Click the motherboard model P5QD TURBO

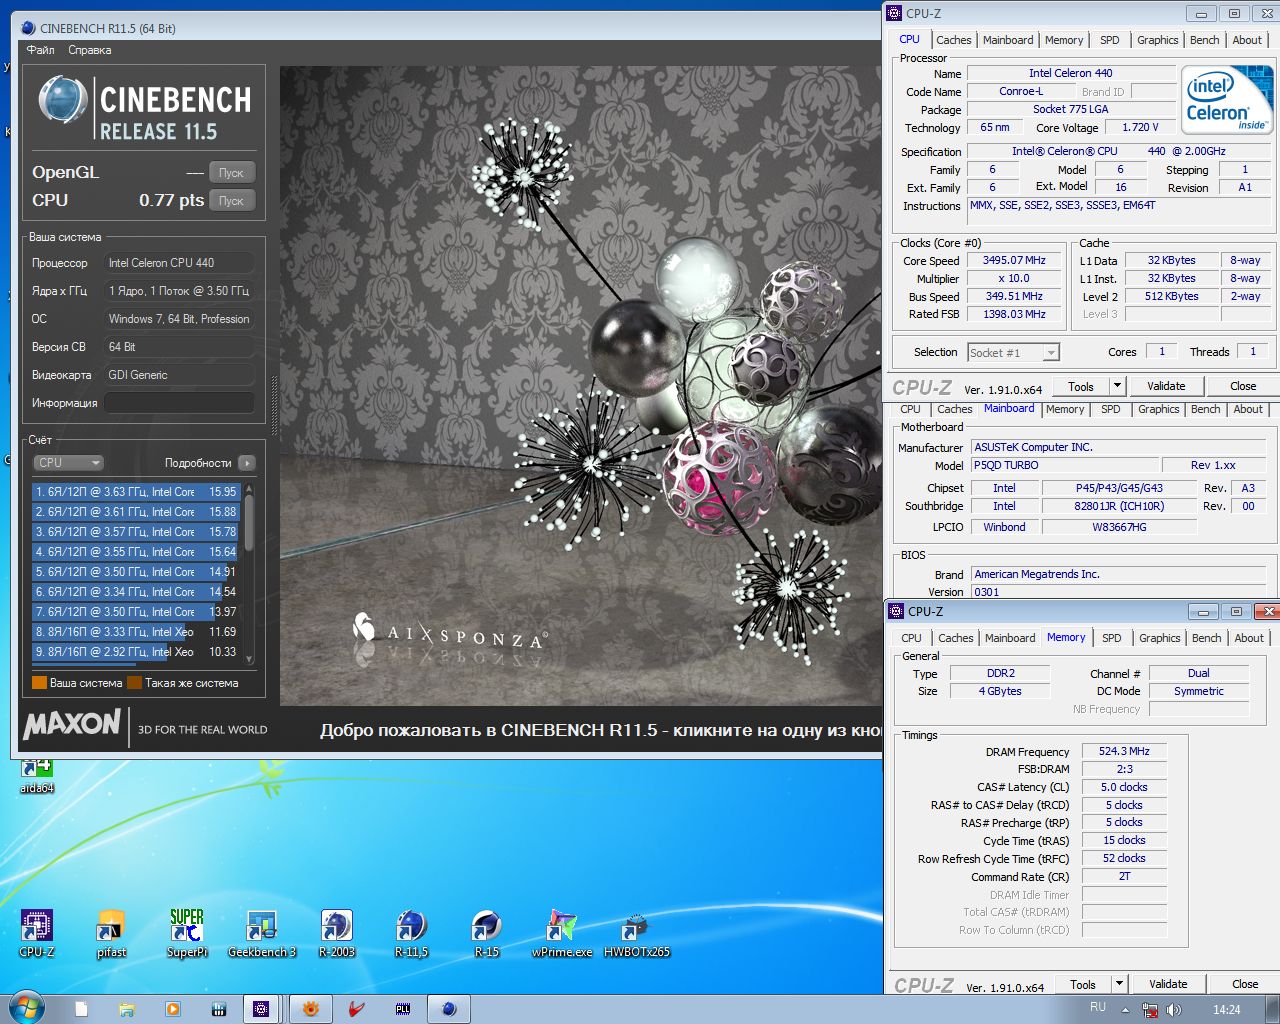[x=1063, y=465]
